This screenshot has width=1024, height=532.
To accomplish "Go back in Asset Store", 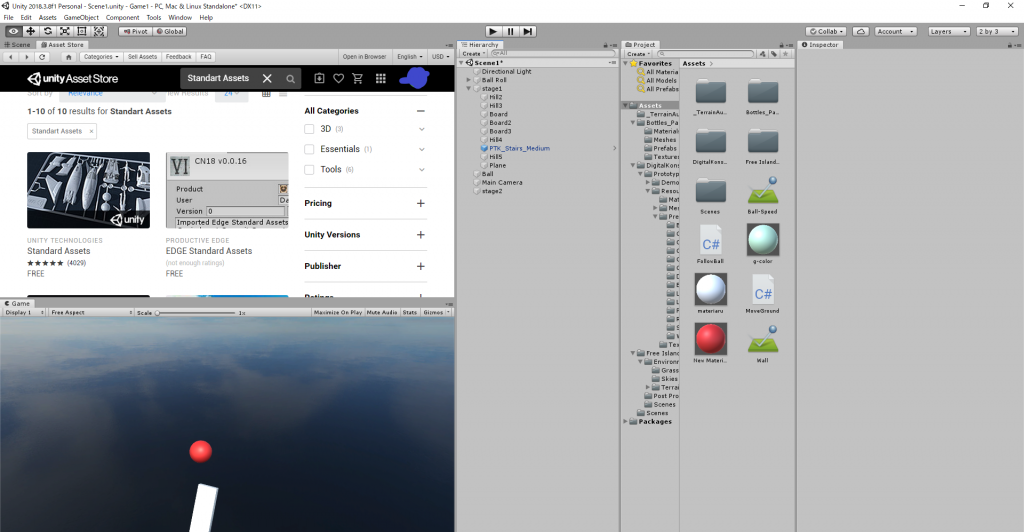I will click(x=10, y=57).
